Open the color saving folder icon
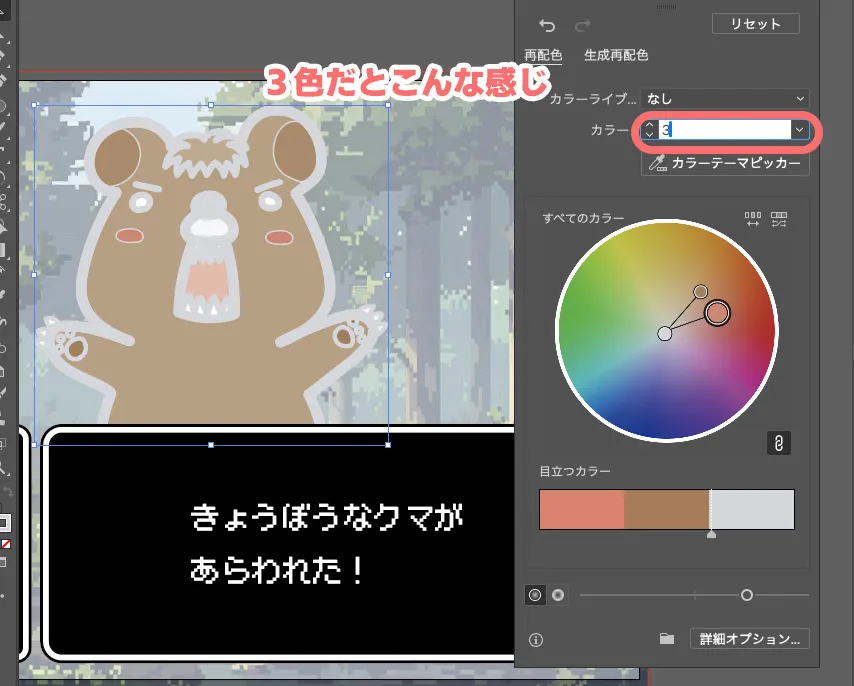This screenshot has height=686, width=854. [x=667, y=638]
